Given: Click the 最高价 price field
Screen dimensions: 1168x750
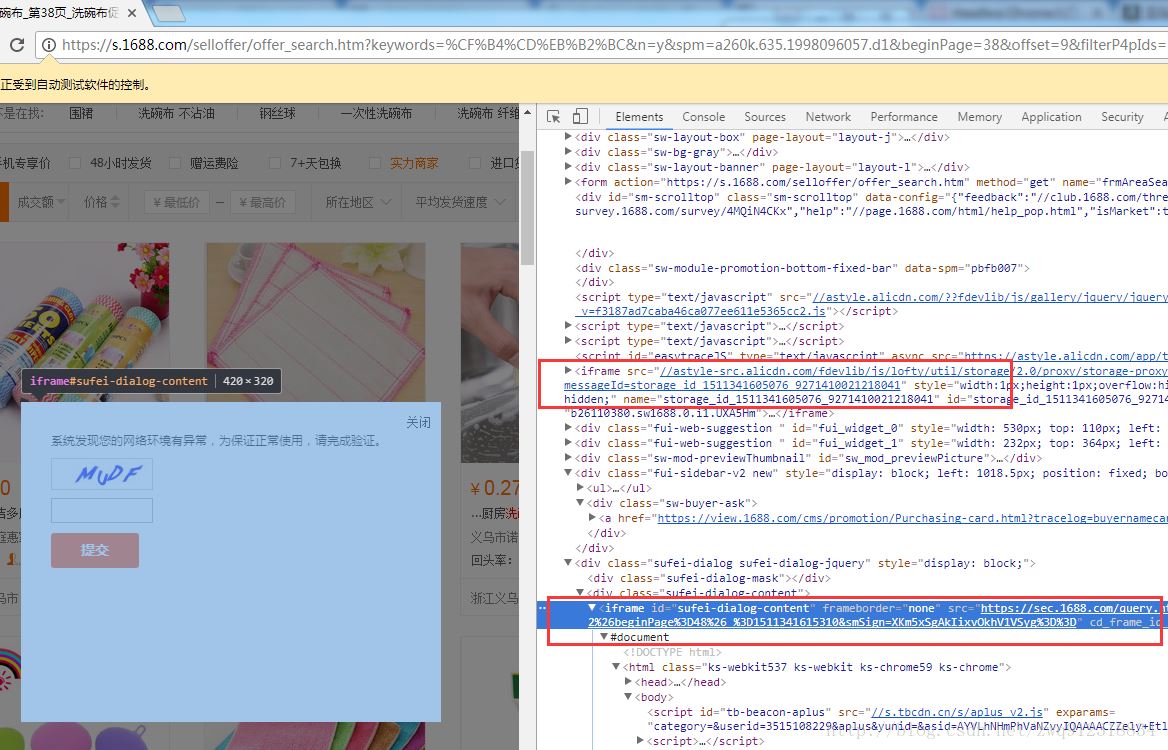Looking at the screenshot, I should [262, 202].
